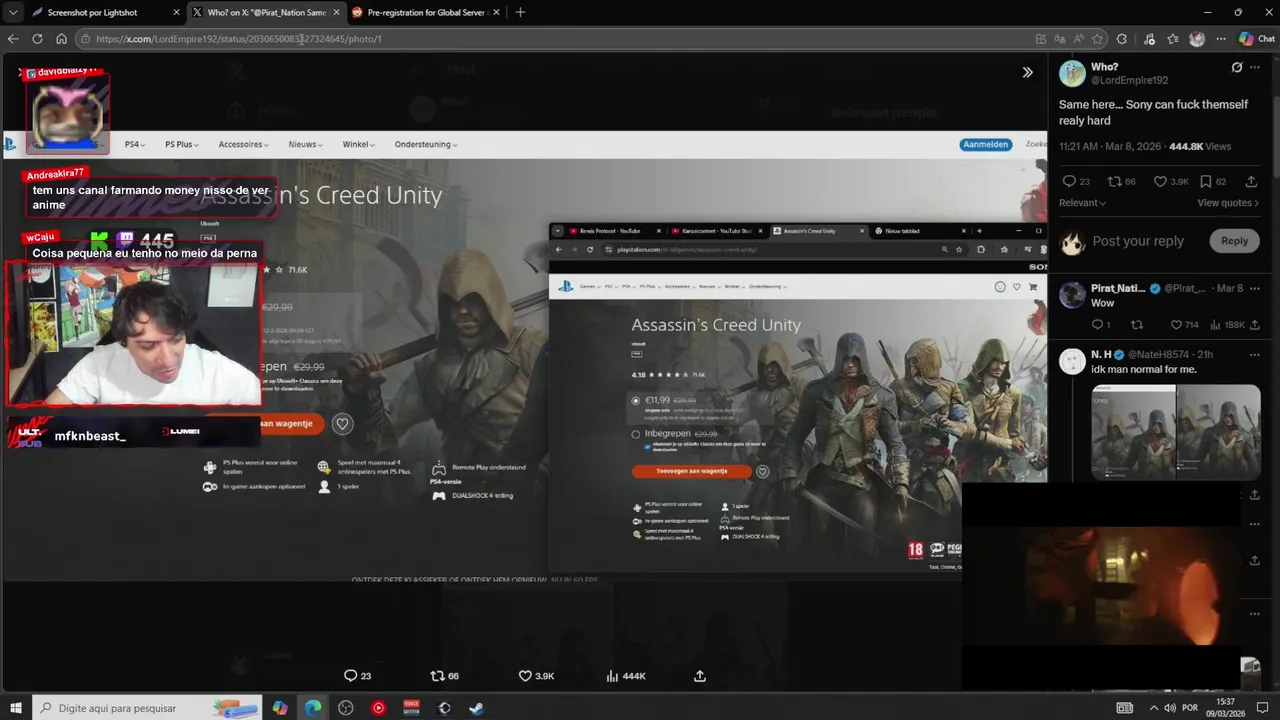1280x720 pixels.
Task: Click the x.com address bar URL
Action: pos(239,39)
